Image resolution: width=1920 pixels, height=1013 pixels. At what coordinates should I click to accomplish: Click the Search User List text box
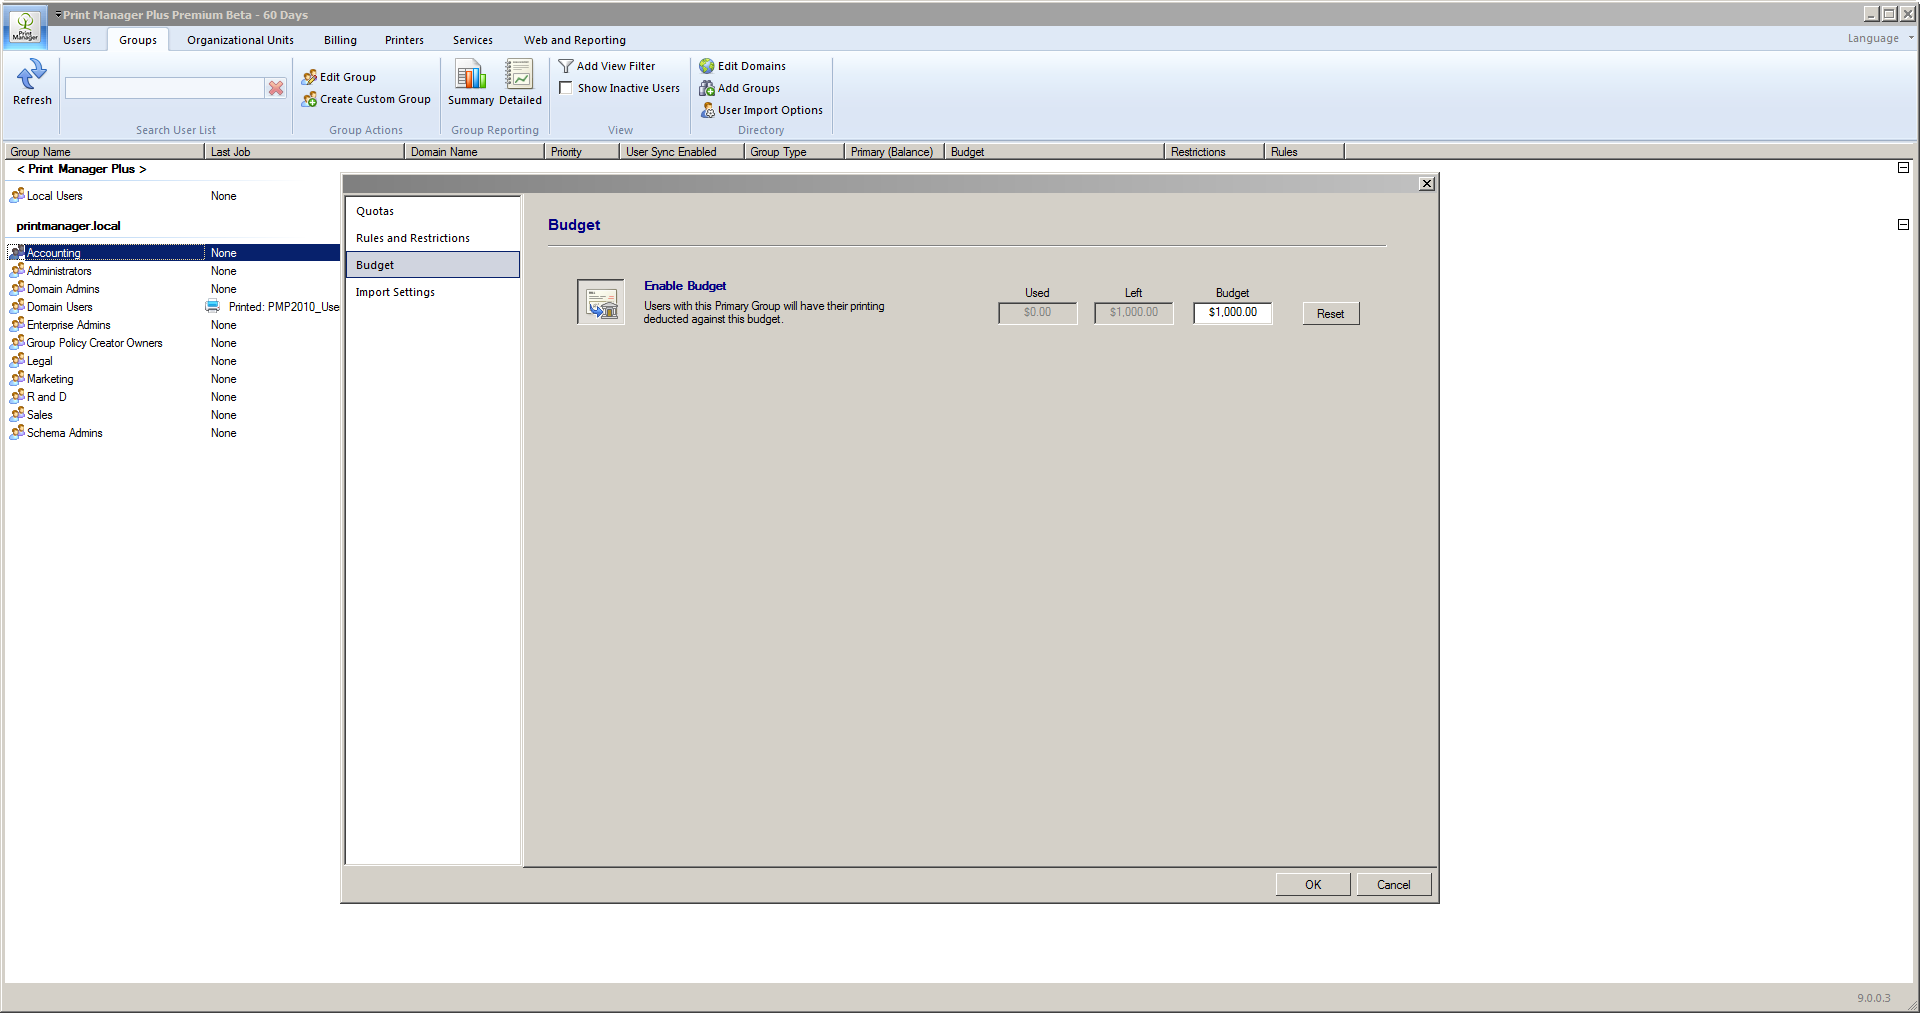pyautogui.click(x=164, y=88)
